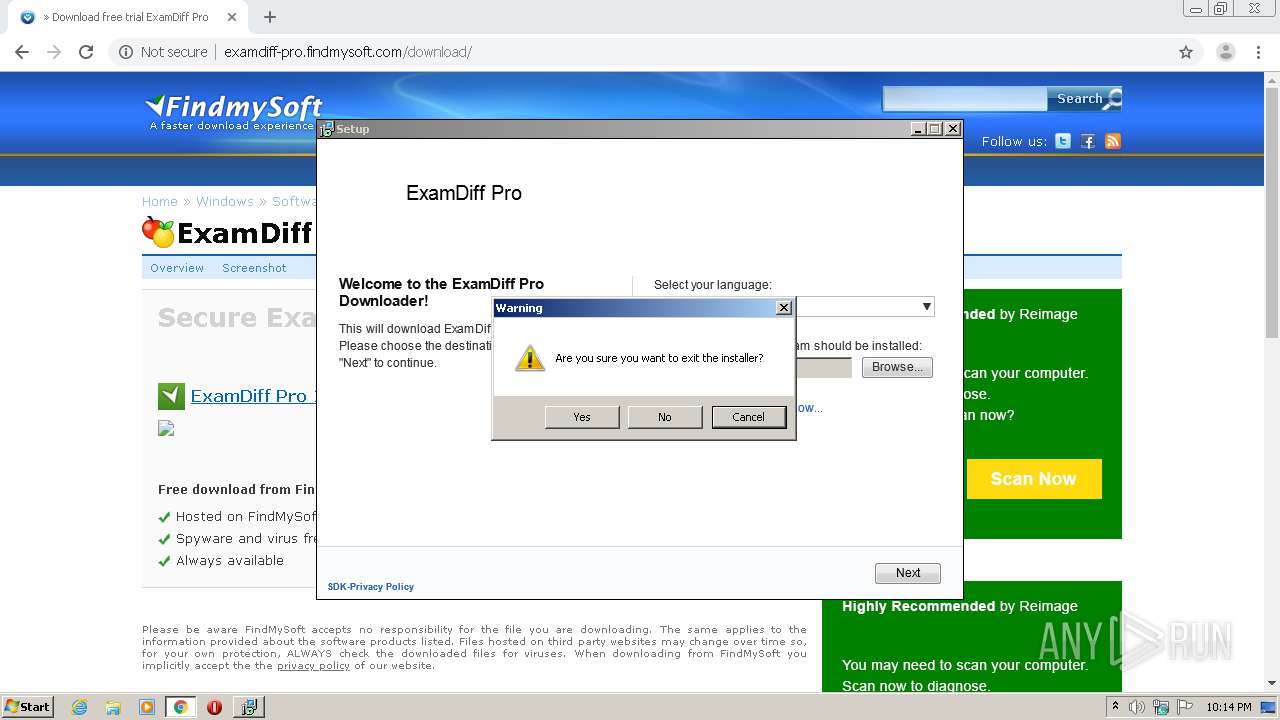Viewport: 1280px width, 720px height.
Task: Click Next in the Setup window
Action: coord(908,573)
